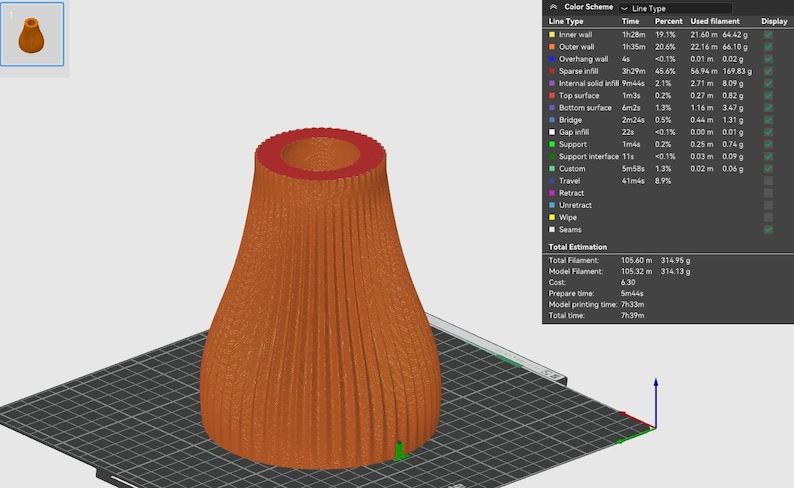Click the Seams white color swatch
This screenshot has height=488, width=794.
pos(552,229)
